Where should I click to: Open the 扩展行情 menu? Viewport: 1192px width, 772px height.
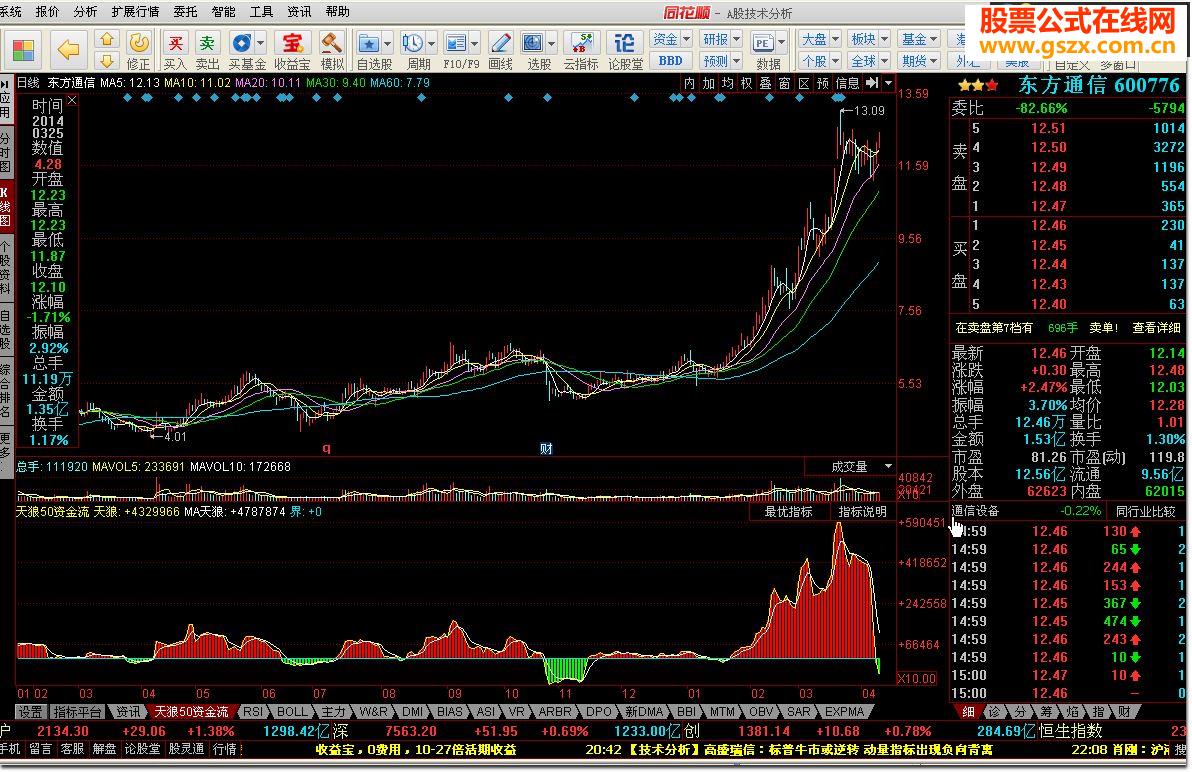(x=135, y=11)
